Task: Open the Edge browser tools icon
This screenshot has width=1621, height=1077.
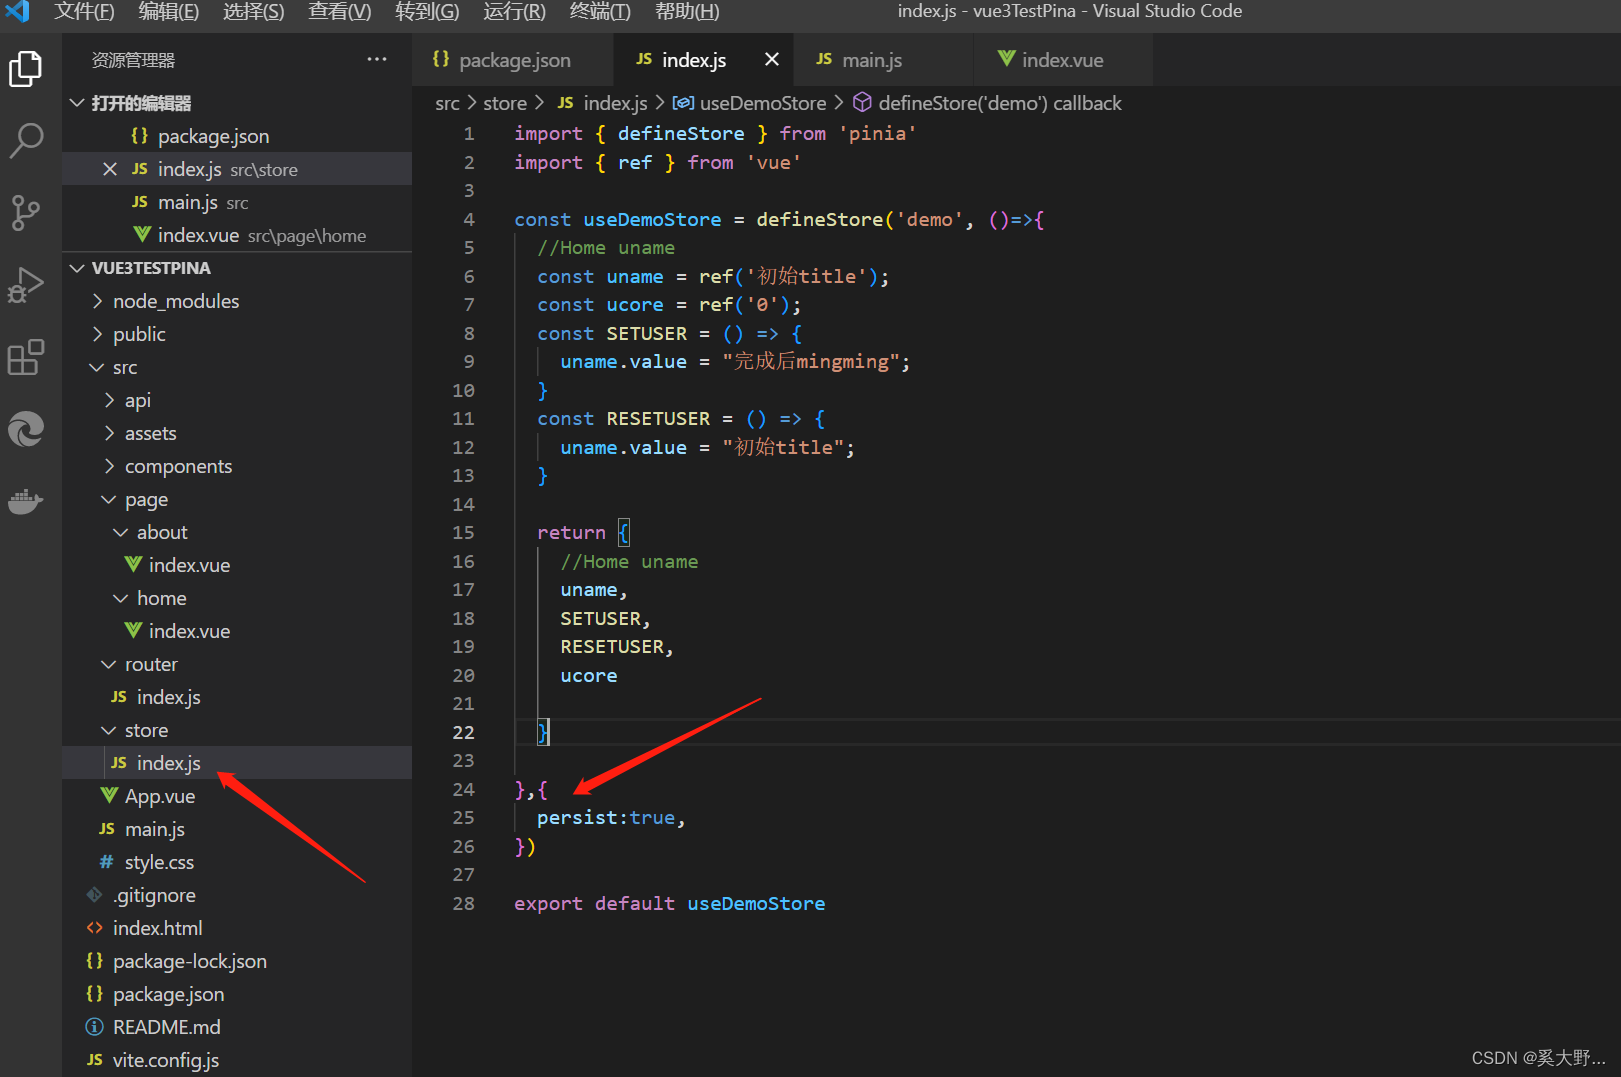Action: pos(26,429)
